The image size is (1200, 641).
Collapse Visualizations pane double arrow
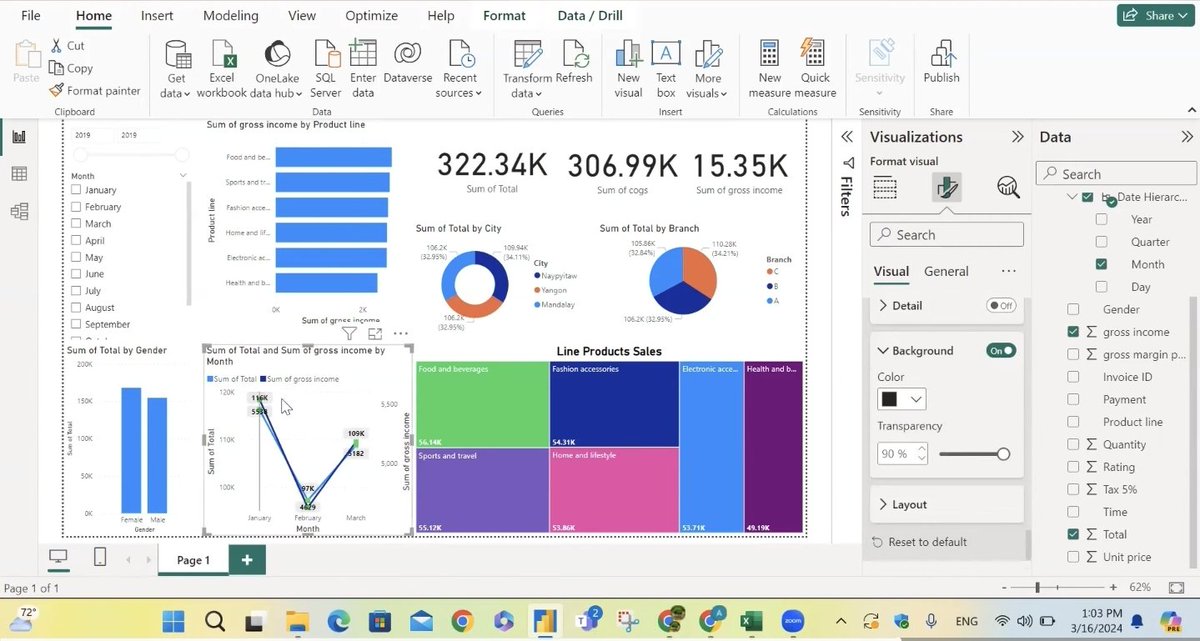(1018, 137)
